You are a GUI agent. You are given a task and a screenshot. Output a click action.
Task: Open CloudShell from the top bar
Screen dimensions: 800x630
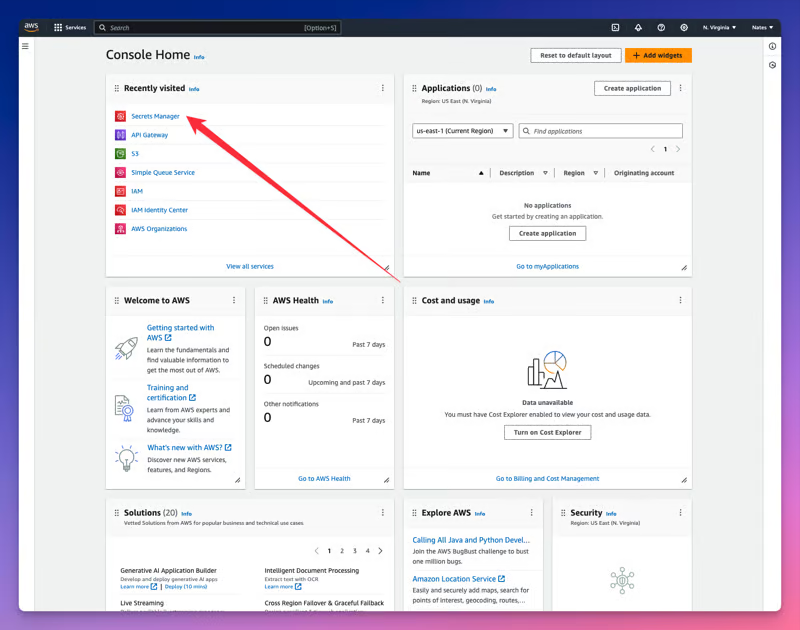(615, 28)
